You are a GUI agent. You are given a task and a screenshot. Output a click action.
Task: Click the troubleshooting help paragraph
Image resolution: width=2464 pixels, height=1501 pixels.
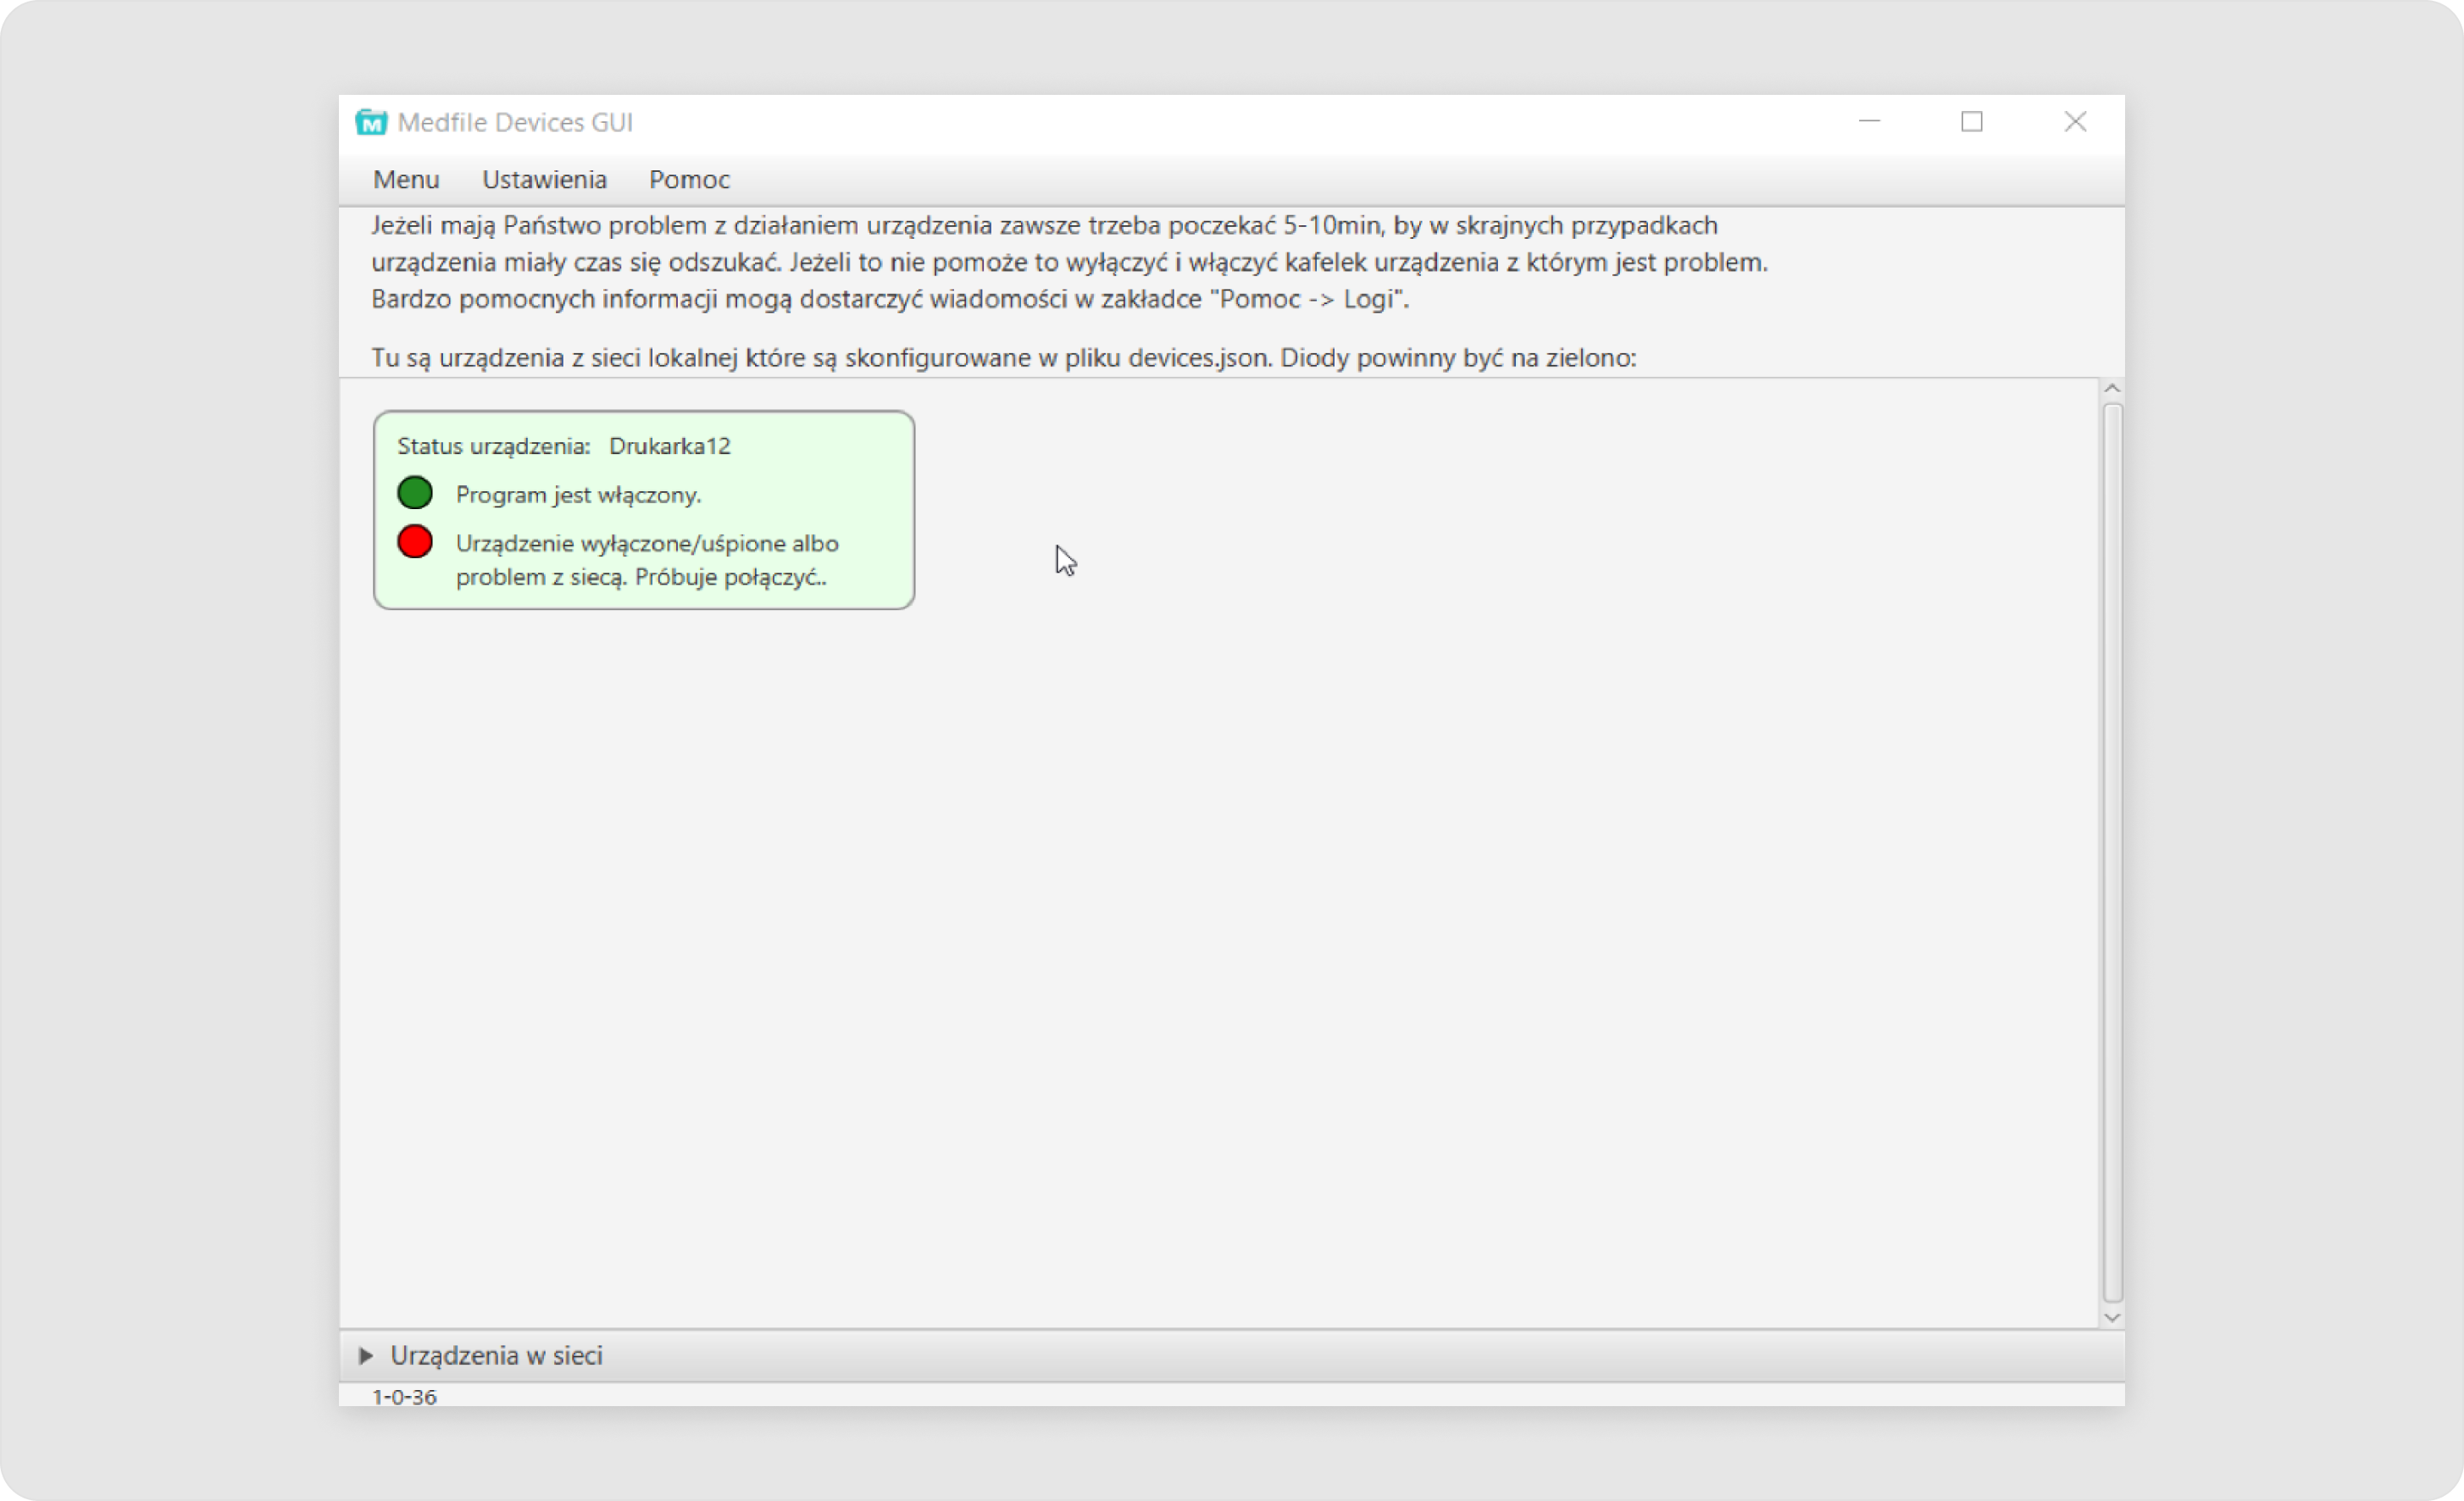pos(1069,262)
